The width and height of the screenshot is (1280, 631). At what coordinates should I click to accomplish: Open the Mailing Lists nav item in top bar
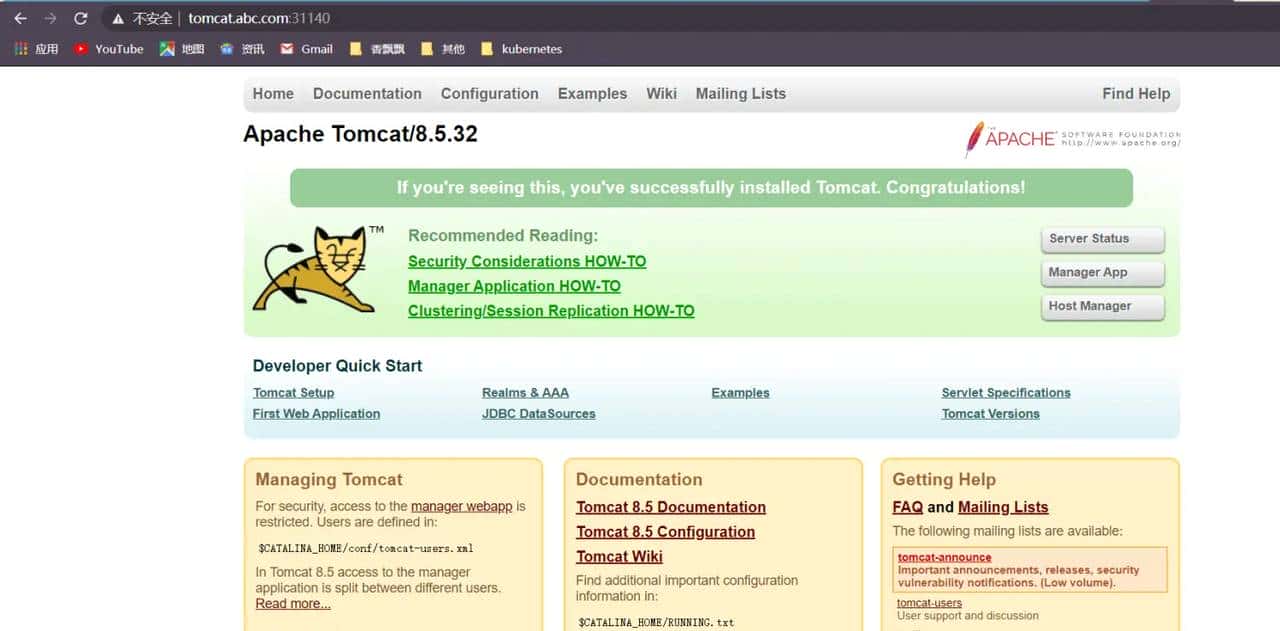tap(741, 94)
